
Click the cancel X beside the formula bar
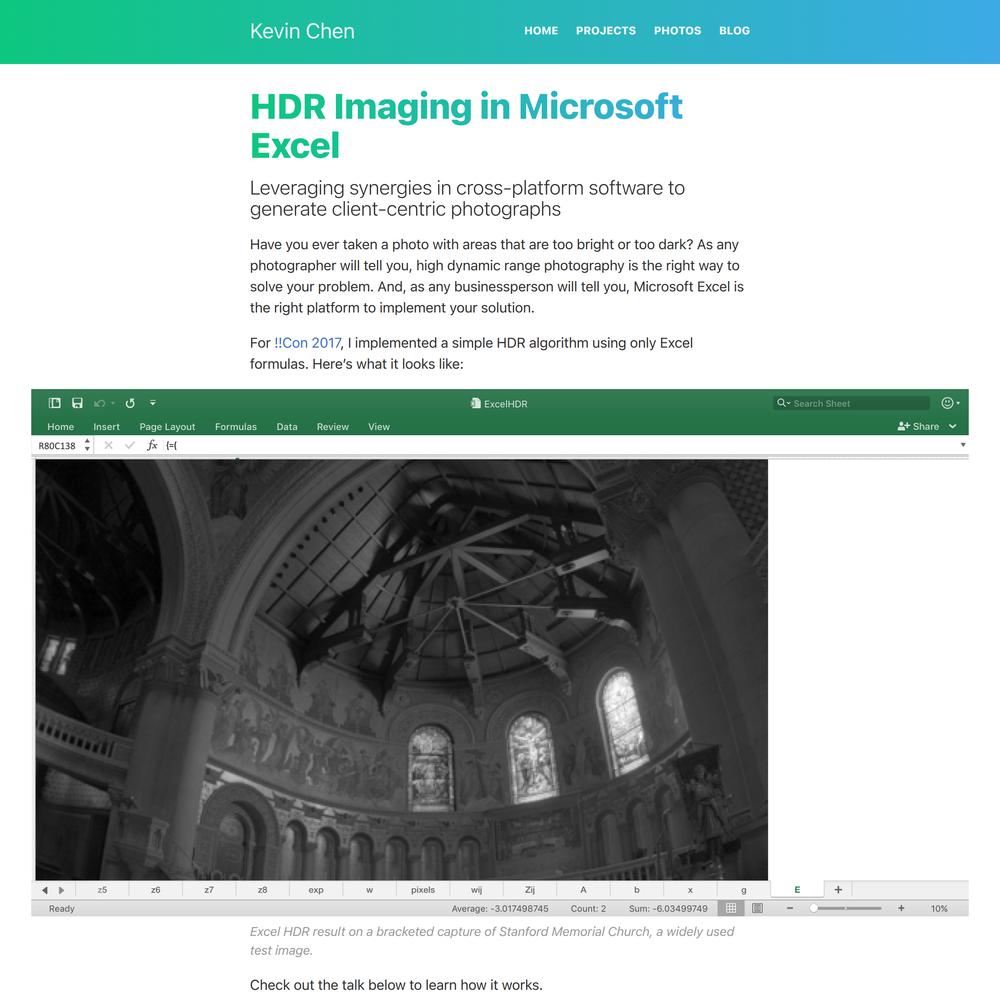click(108, 445)
